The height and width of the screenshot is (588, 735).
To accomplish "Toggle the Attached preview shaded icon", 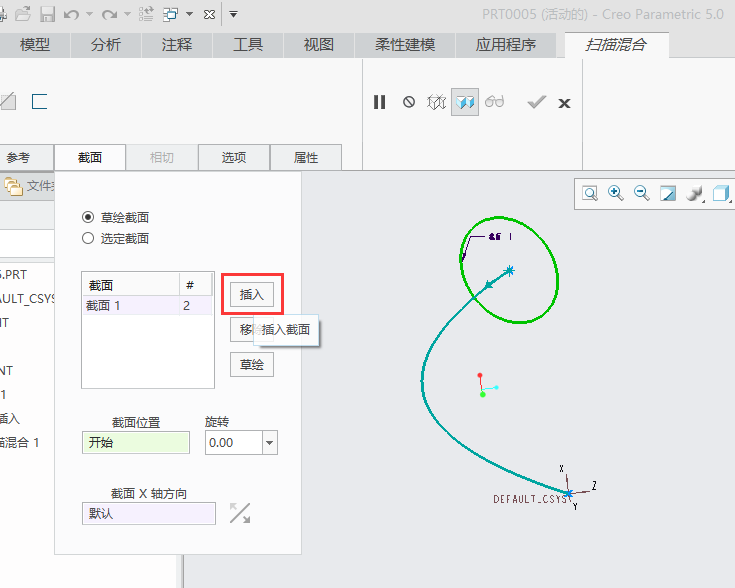I will coord(465,102).
